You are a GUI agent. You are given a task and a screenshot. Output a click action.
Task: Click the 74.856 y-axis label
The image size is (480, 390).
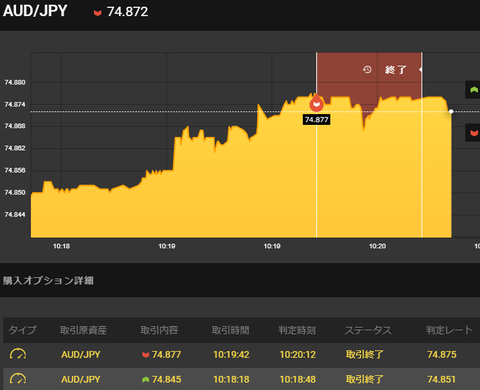(x=15, y=170)
